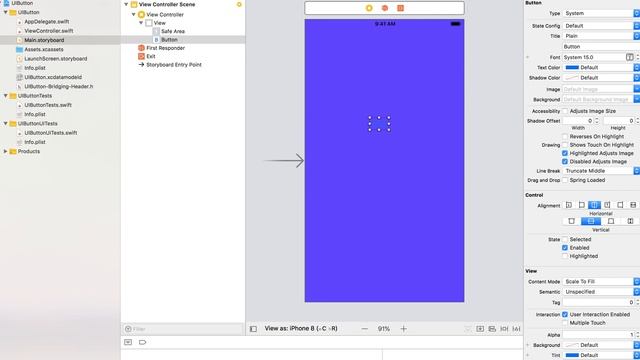Toggle the debug area visibility icon

click(x=128, y=342)
